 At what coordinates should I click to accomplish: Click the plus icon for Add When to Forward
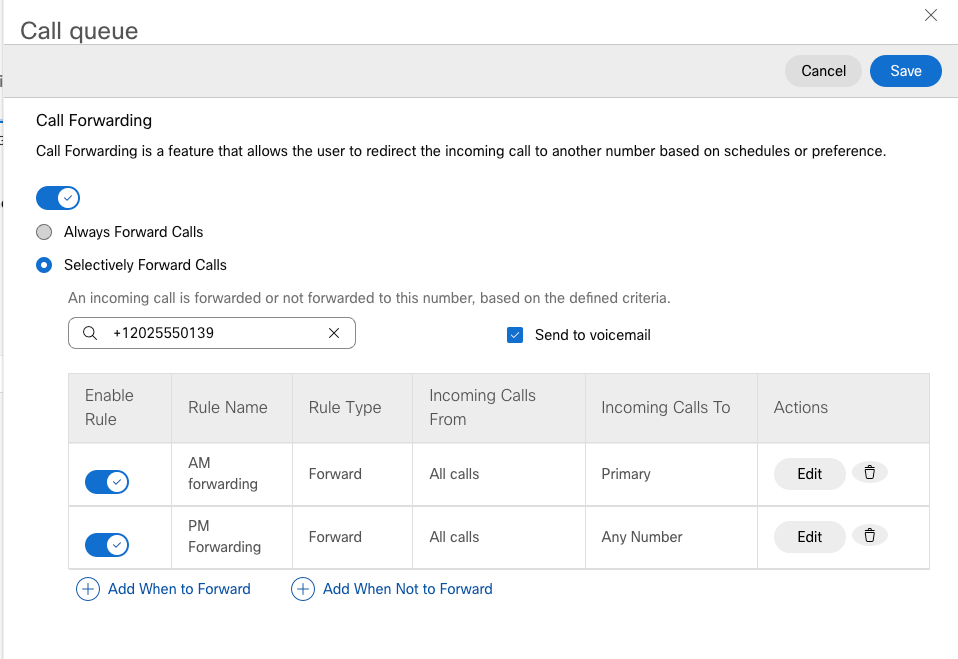click(88, 589)
